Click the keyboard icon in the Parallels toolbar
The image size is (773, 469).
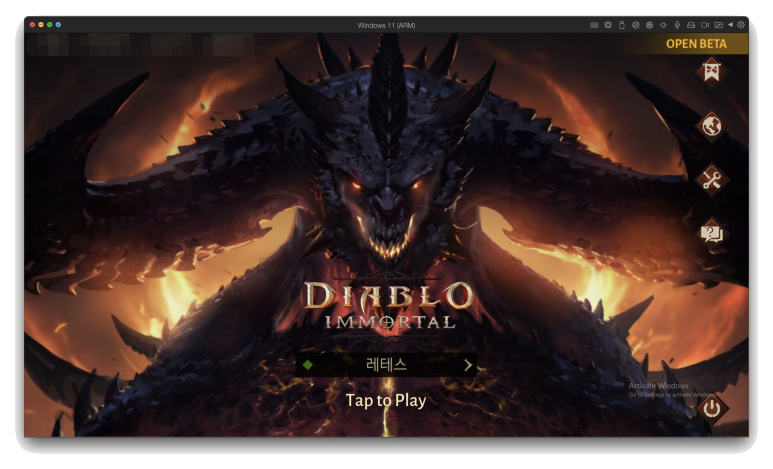(594, 25)
